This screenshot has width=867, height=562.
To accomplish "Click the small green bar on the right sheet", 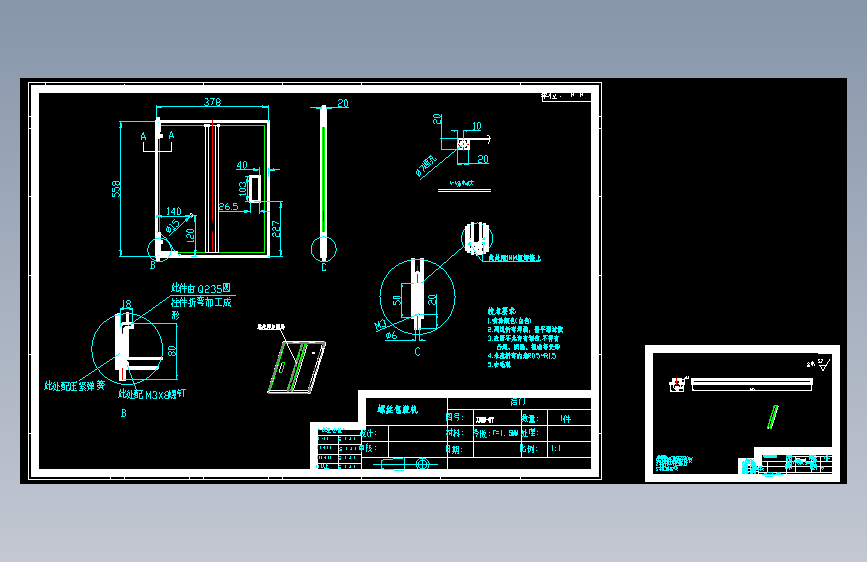I will [x=772, y=417].
